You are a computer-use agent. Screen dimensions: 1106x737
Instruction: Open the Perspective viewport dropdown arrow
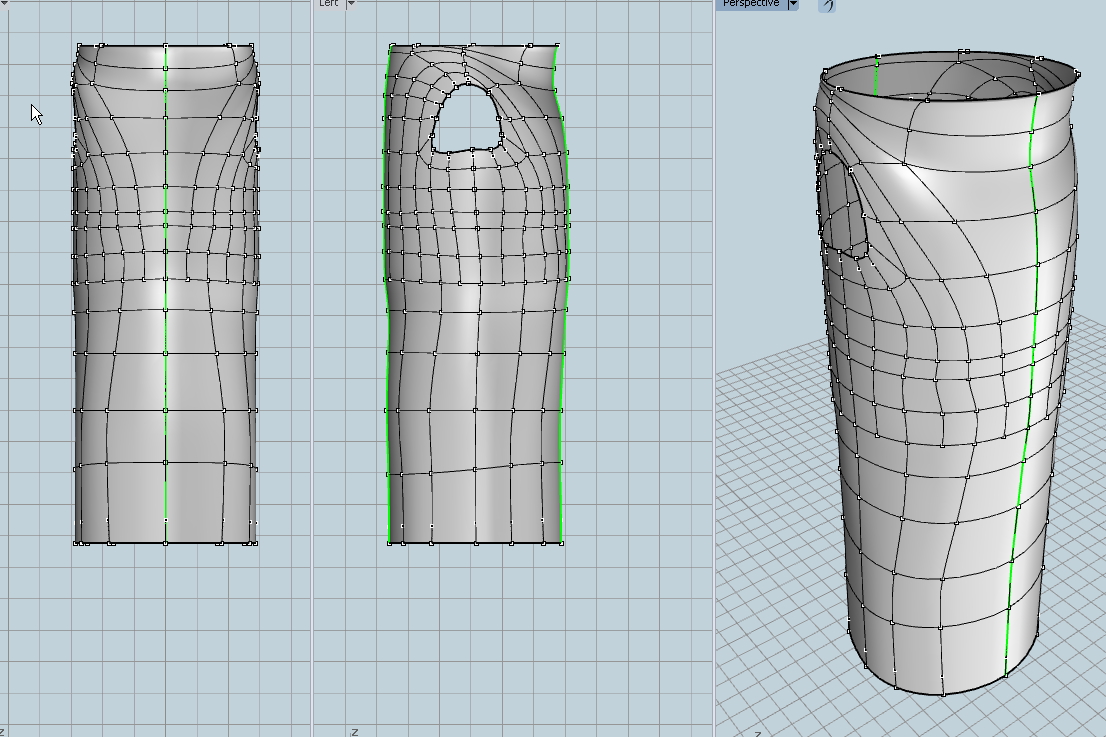coord(793,4)
